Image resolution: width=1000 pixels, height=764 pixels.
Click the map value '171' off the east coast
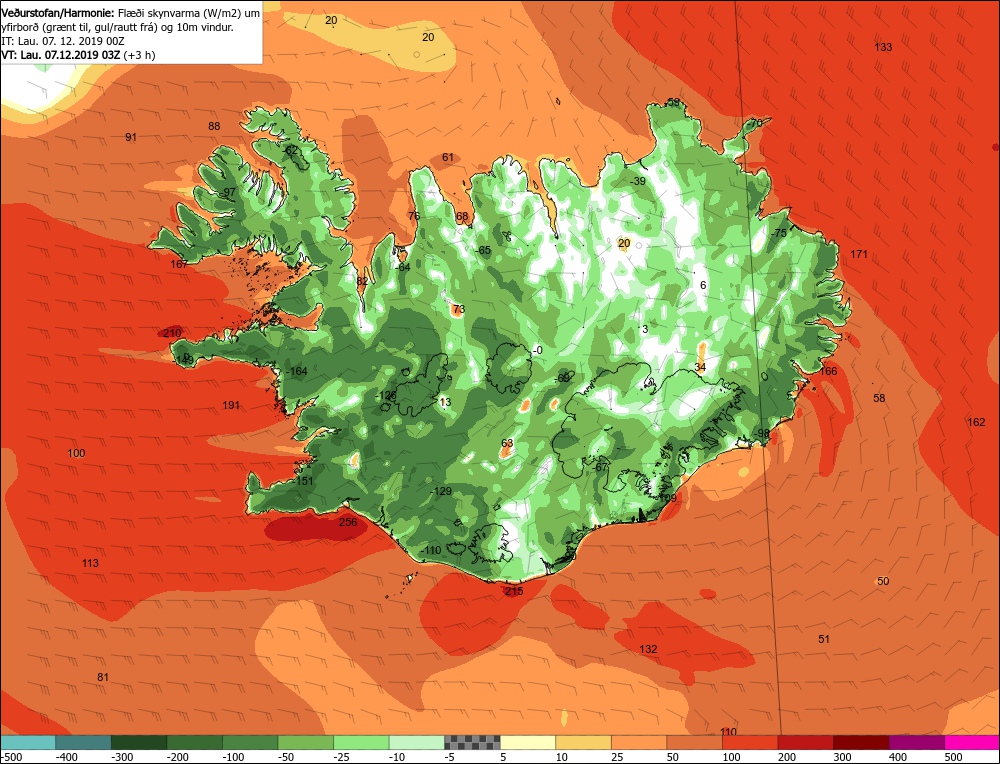[859, 254]
